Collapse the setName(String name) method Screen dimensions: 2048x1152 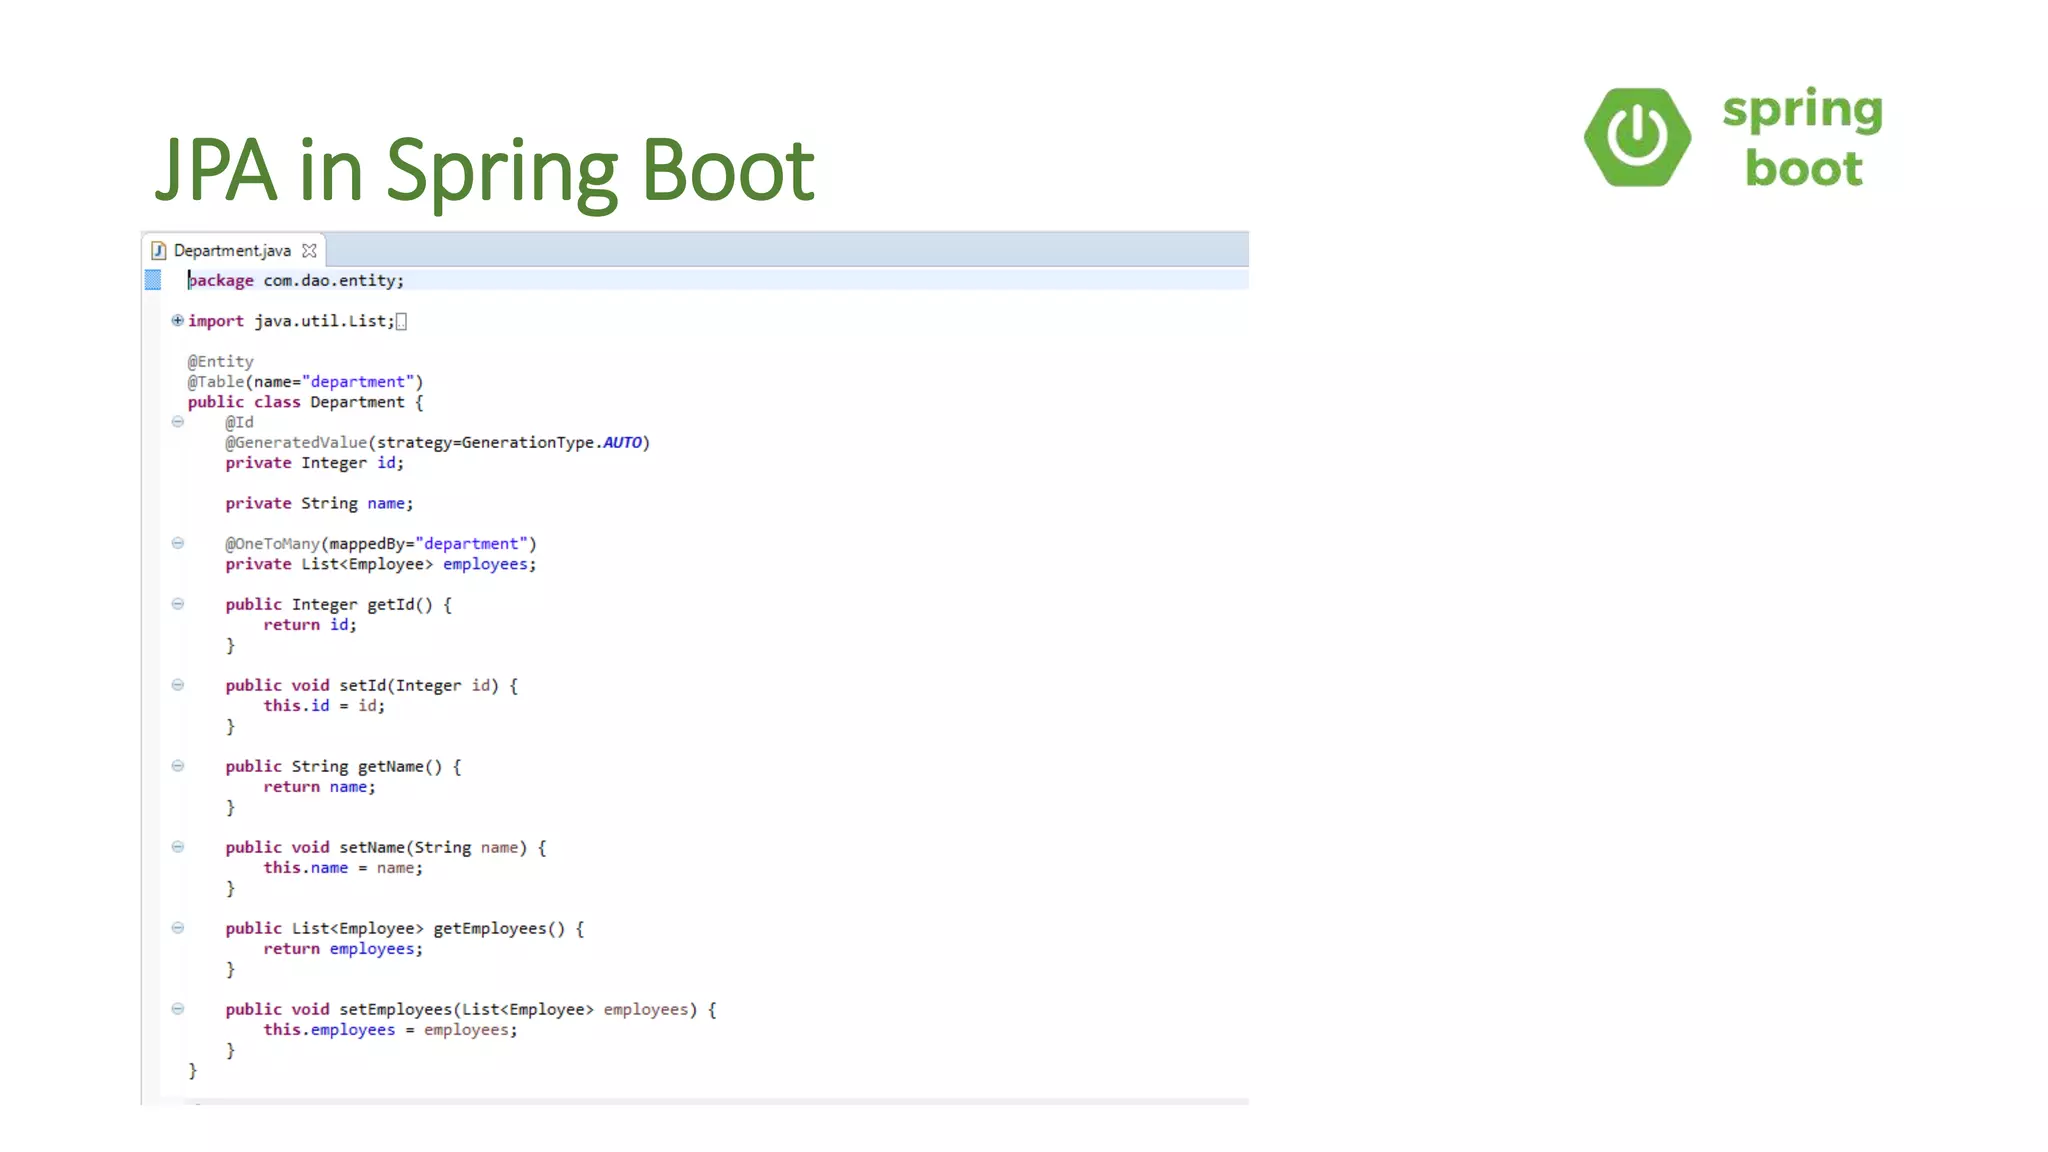click(x=178, y=847)
